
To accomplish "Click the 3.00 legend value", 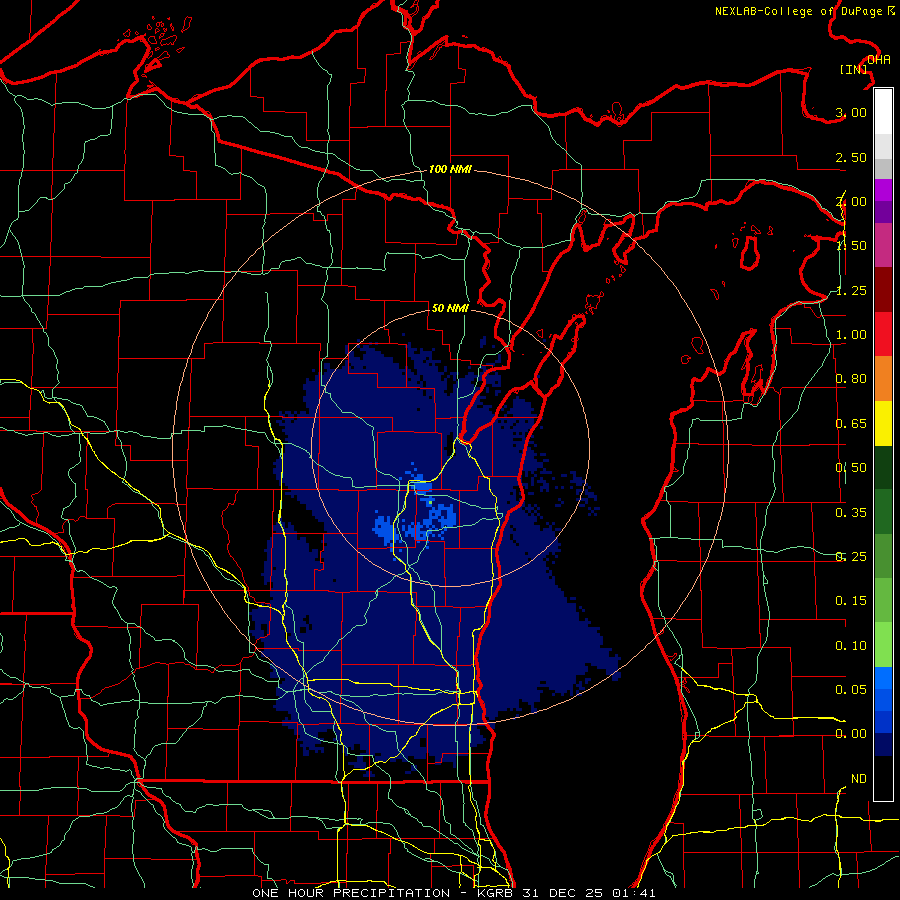I will point(851,112).
